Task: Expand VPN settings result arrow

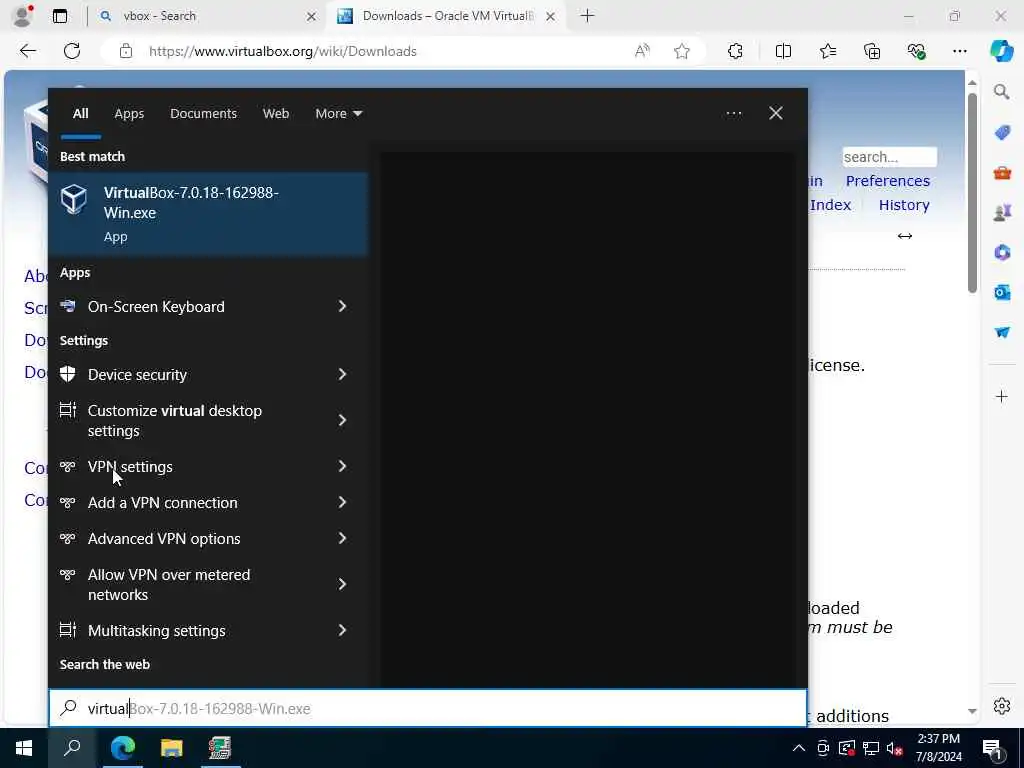Action: coord(342,466)
